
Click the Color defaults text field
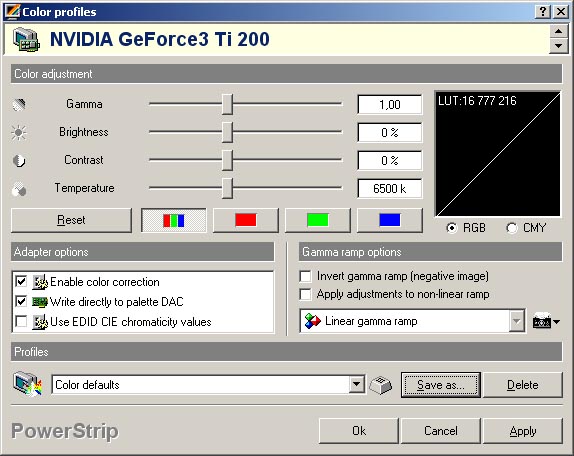click(x=201, y=385)
